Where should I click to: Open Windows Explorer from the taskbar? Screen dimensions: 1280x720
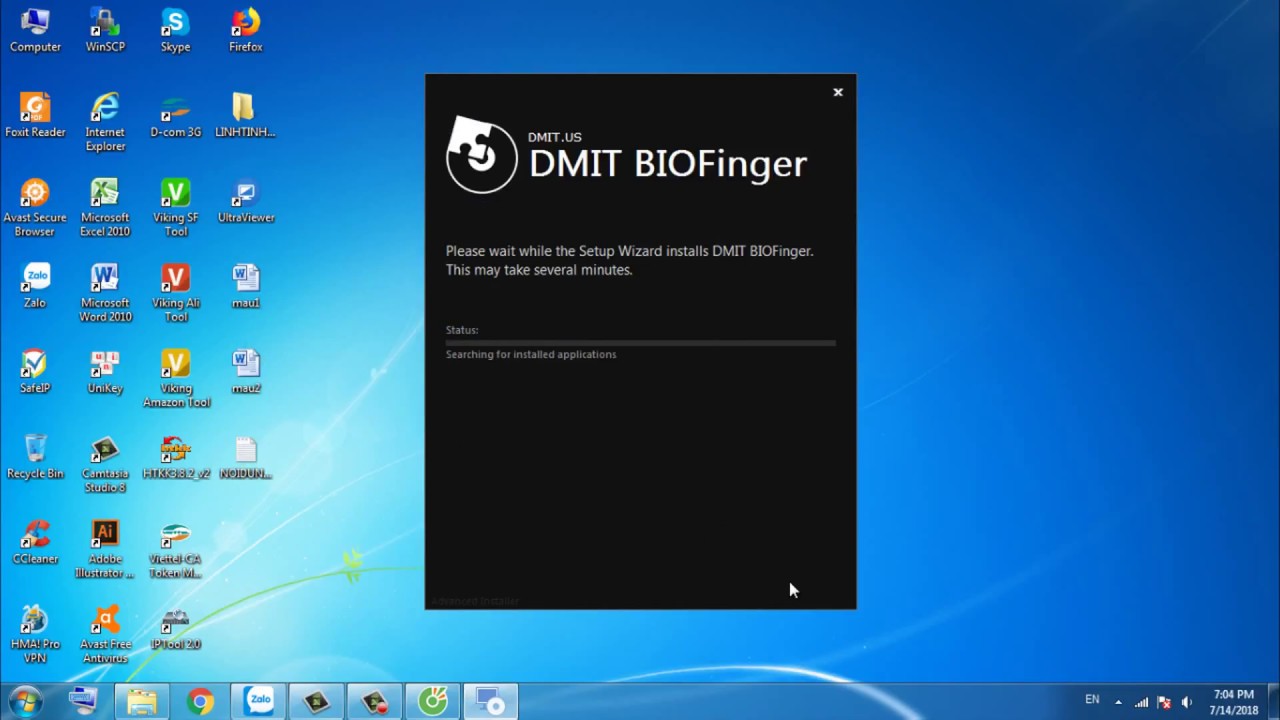(x=141, y=702)
